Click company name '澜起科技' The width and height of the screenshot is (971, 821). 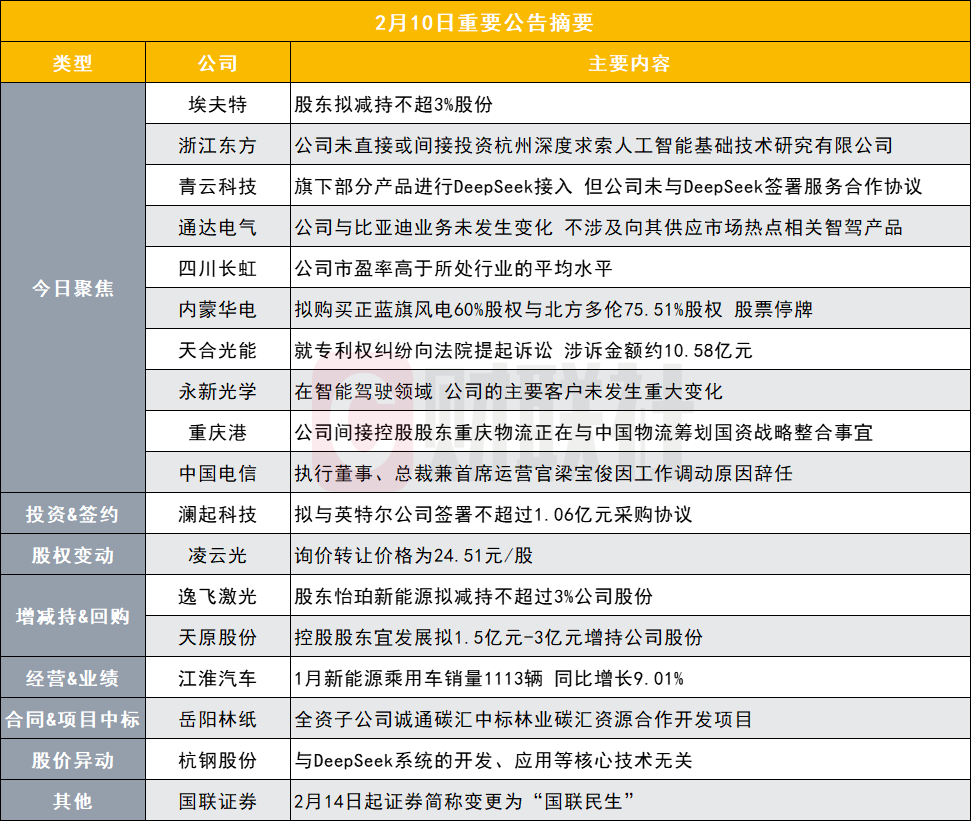[x=217, y=514]
